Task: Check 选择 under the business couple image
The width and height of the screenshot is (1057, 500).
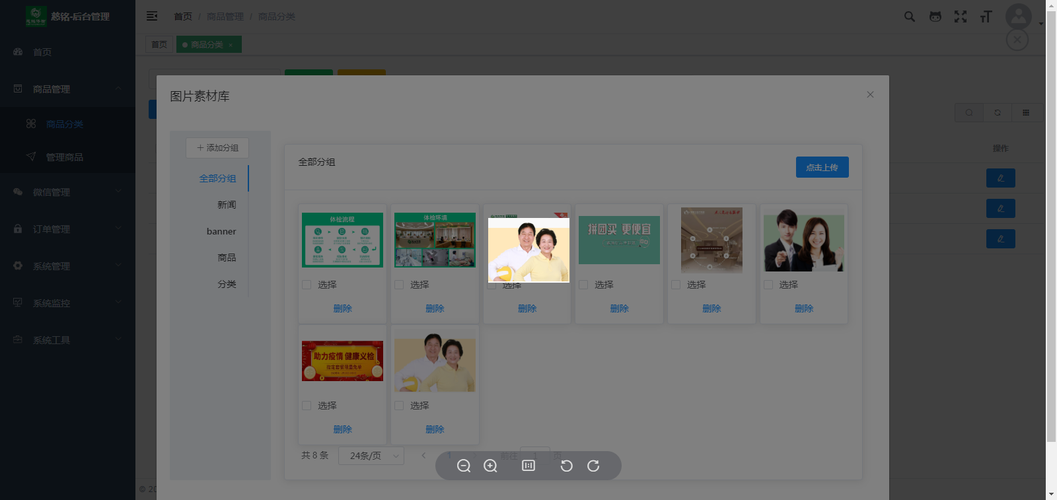Action: pos(768,285)
